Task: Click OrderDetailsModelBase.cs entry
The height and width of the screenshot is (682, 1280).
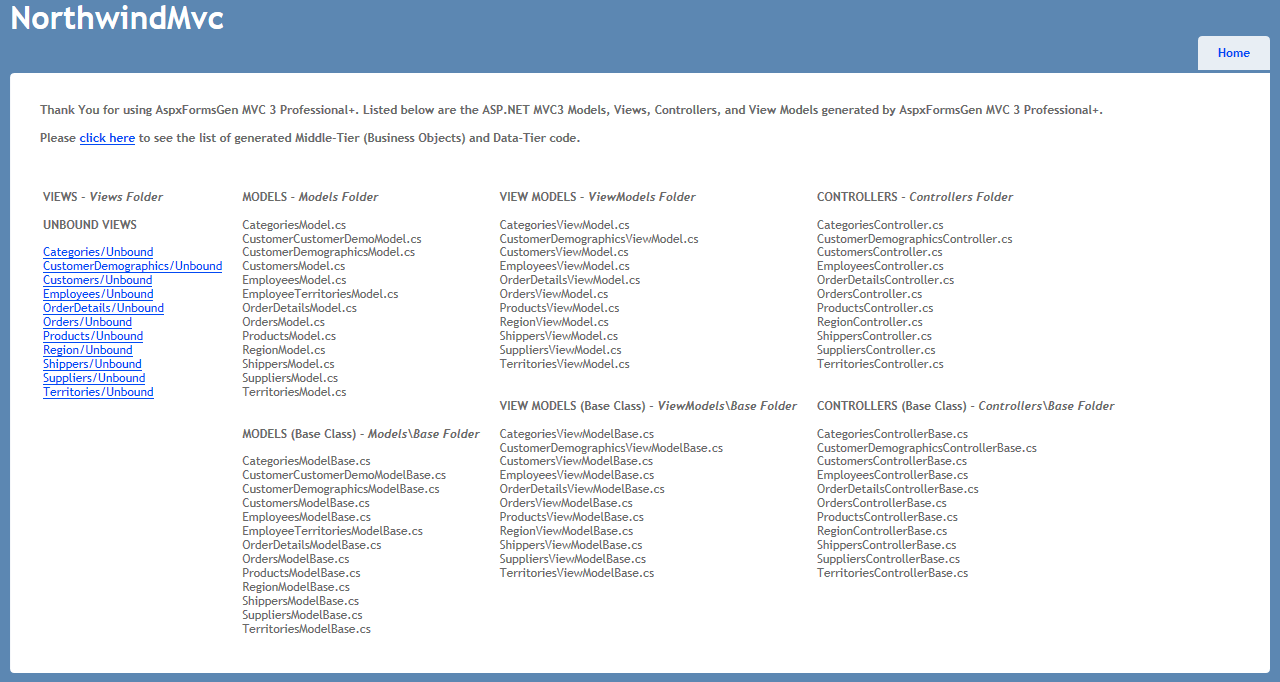Action: click(312, 545)
